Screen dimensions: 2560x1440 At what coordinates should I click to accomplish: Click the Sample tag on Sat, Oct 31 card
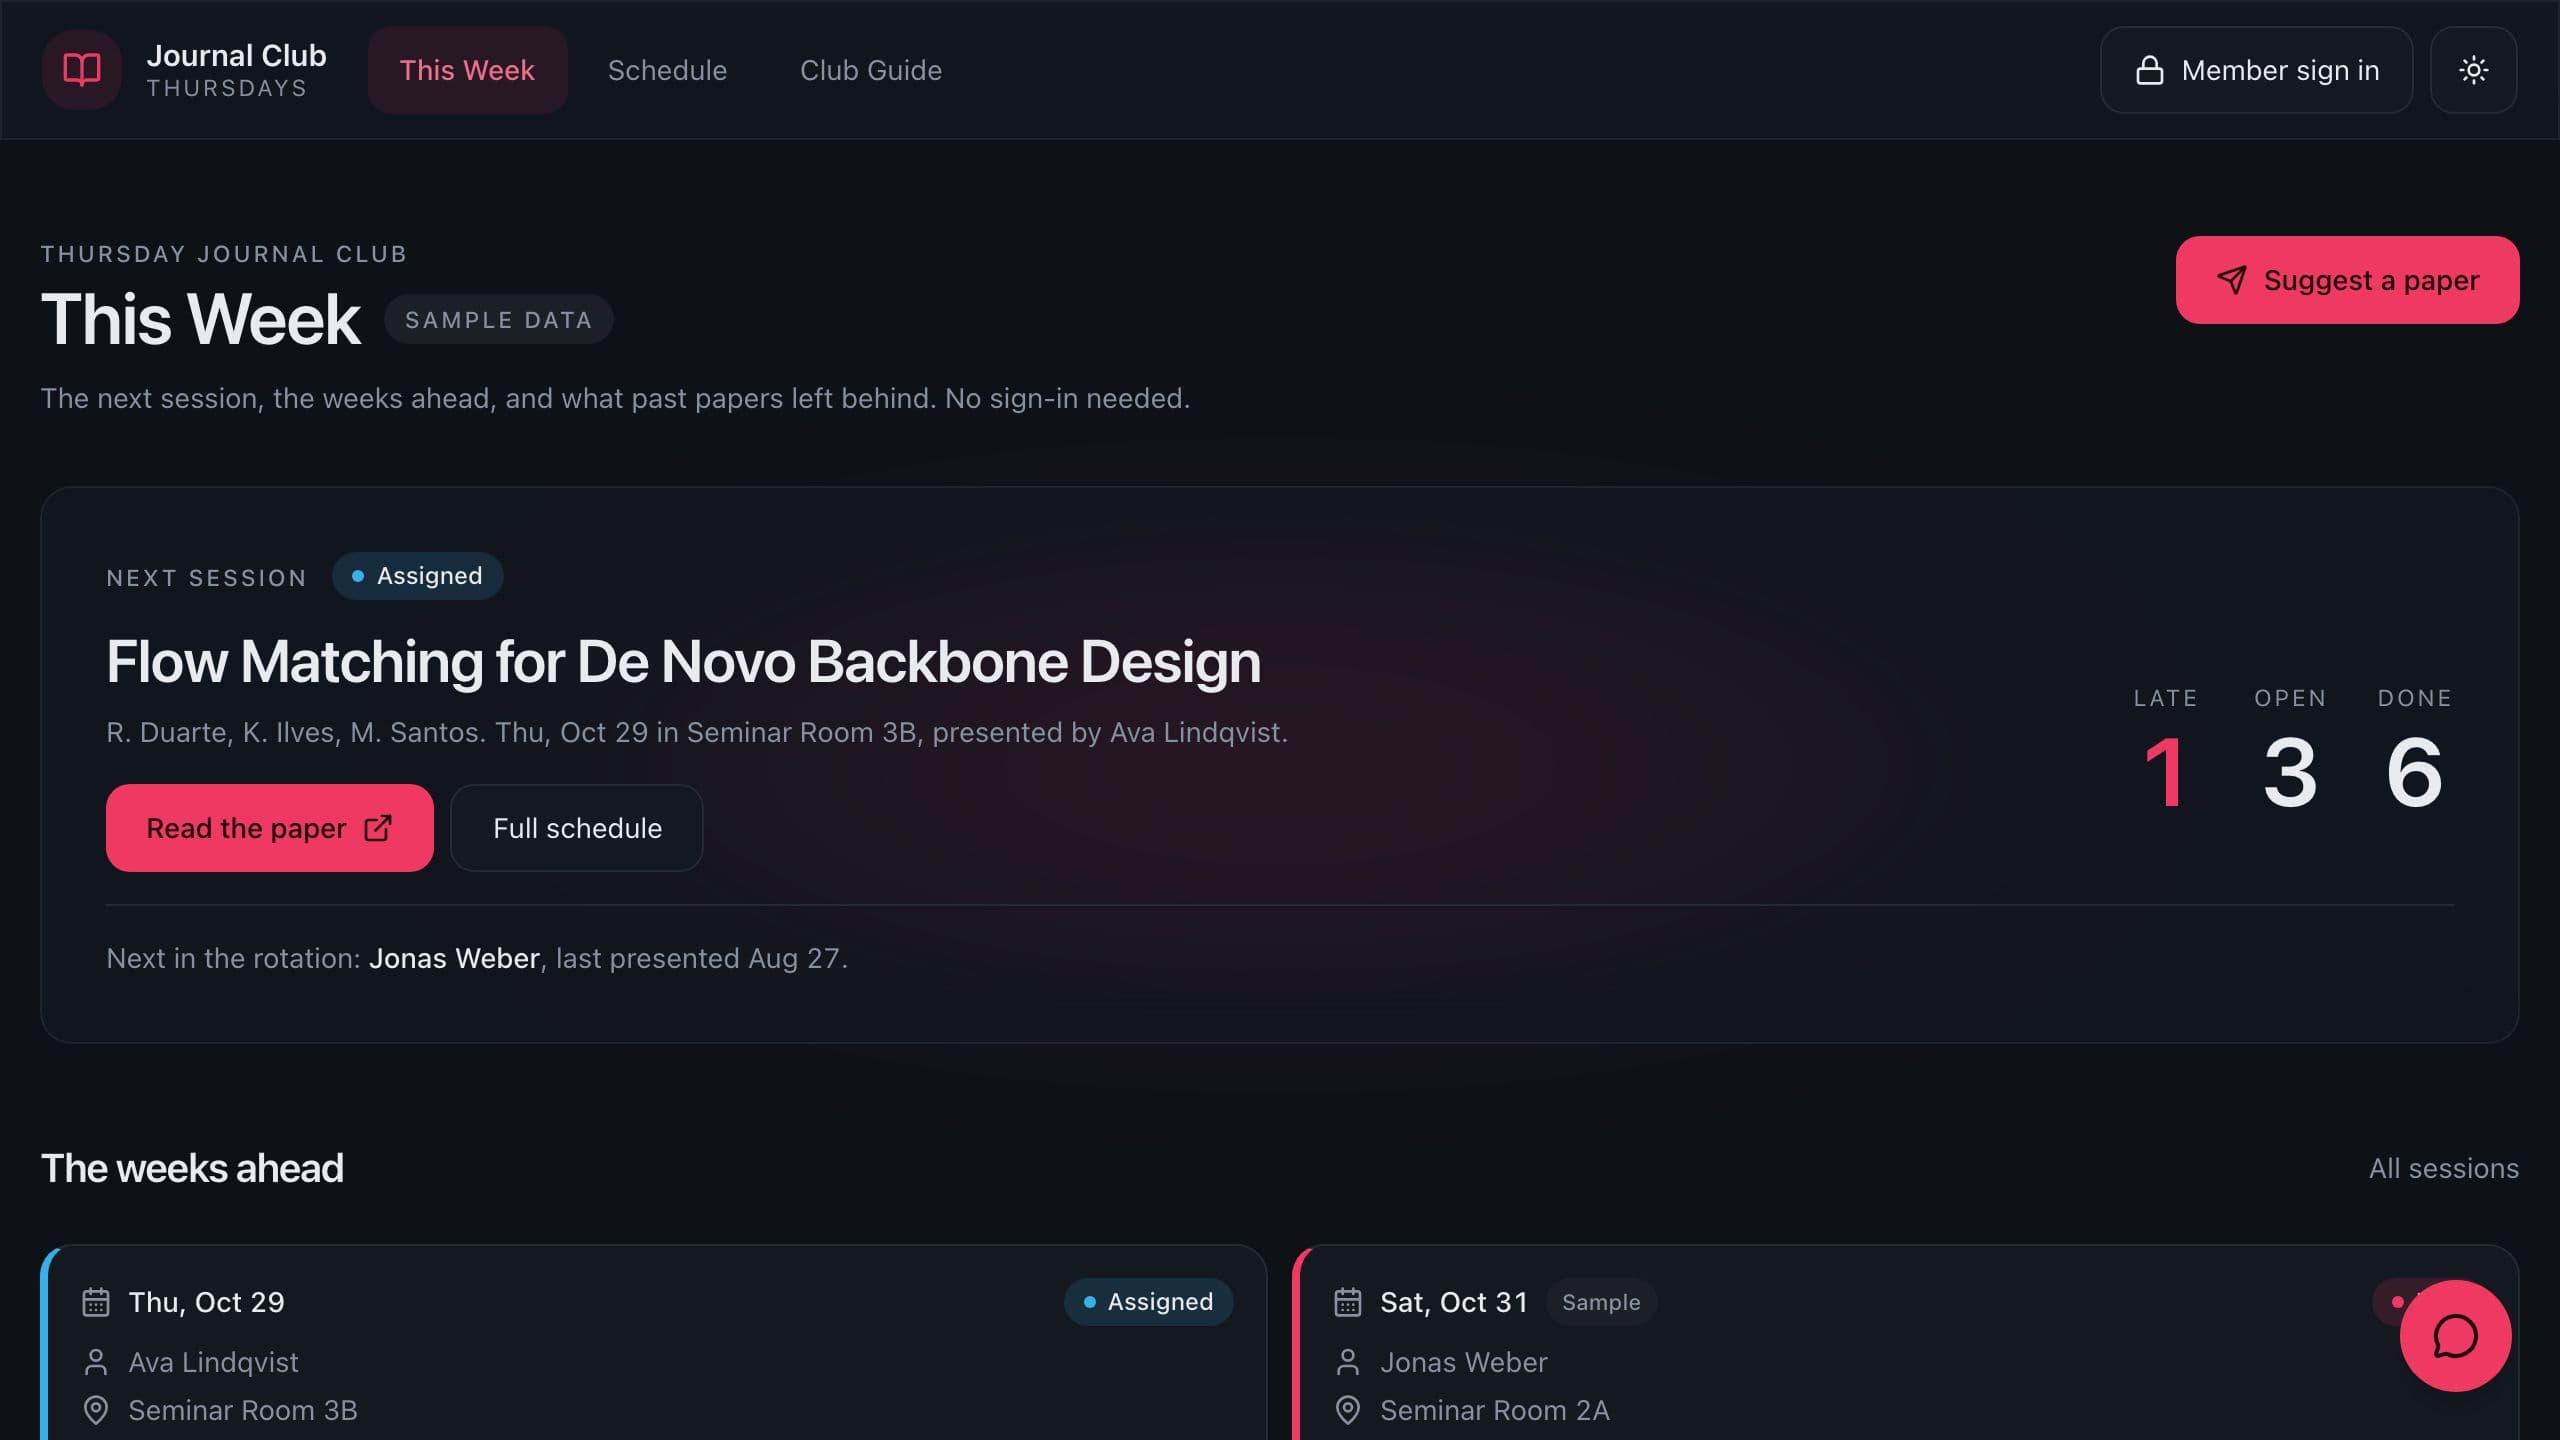pos(1601,1302)
